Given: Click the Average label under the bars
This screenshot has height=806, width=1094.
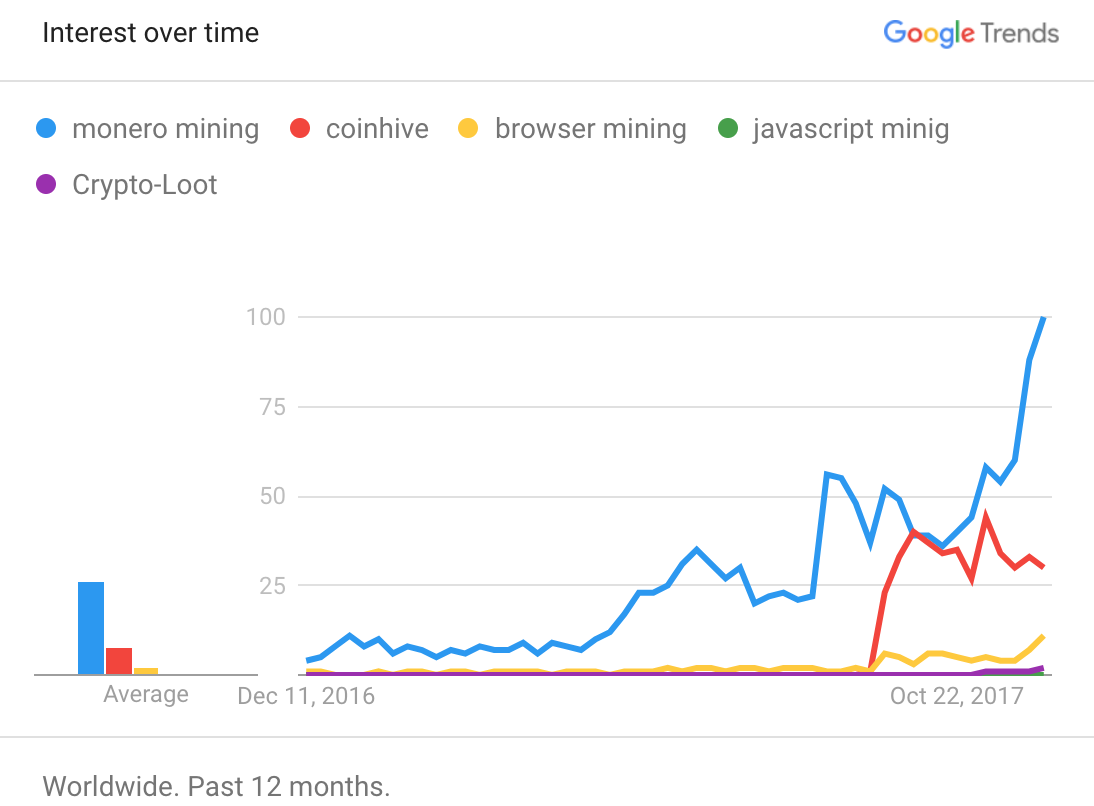Looking at the screenshot, I should 146,694.
